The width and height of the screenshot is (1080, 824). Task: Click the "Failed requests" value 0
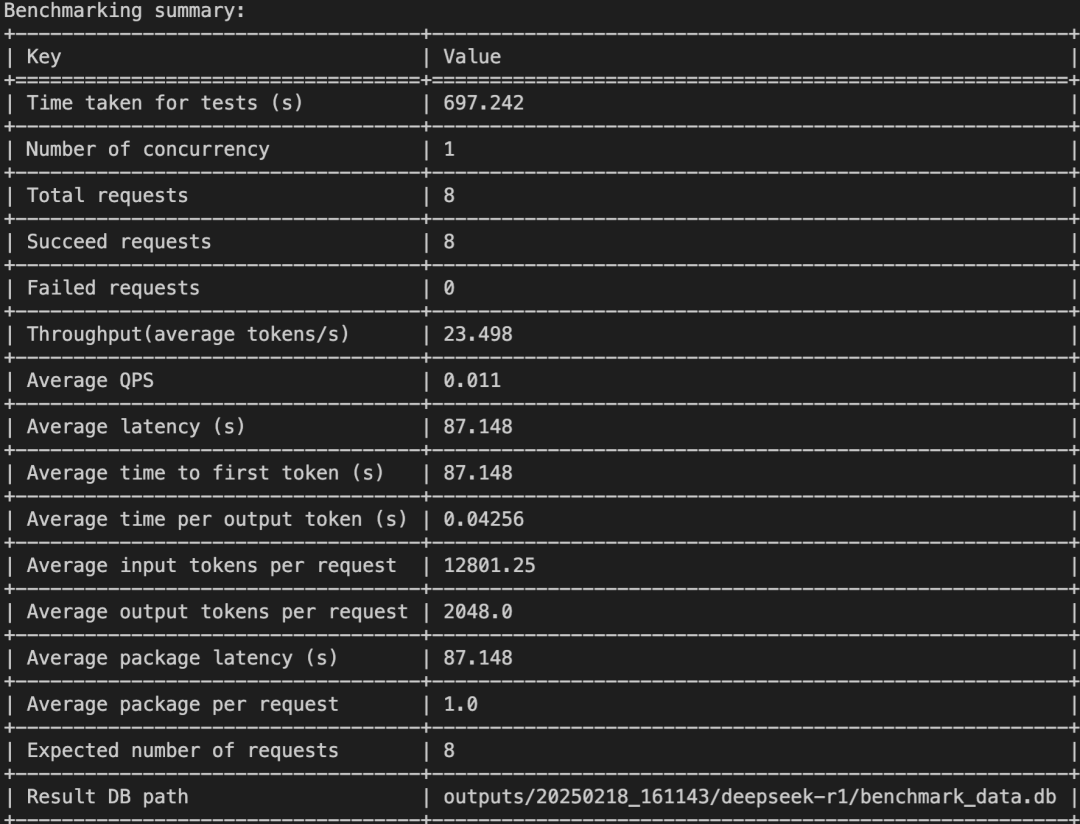tap(449, 288)
